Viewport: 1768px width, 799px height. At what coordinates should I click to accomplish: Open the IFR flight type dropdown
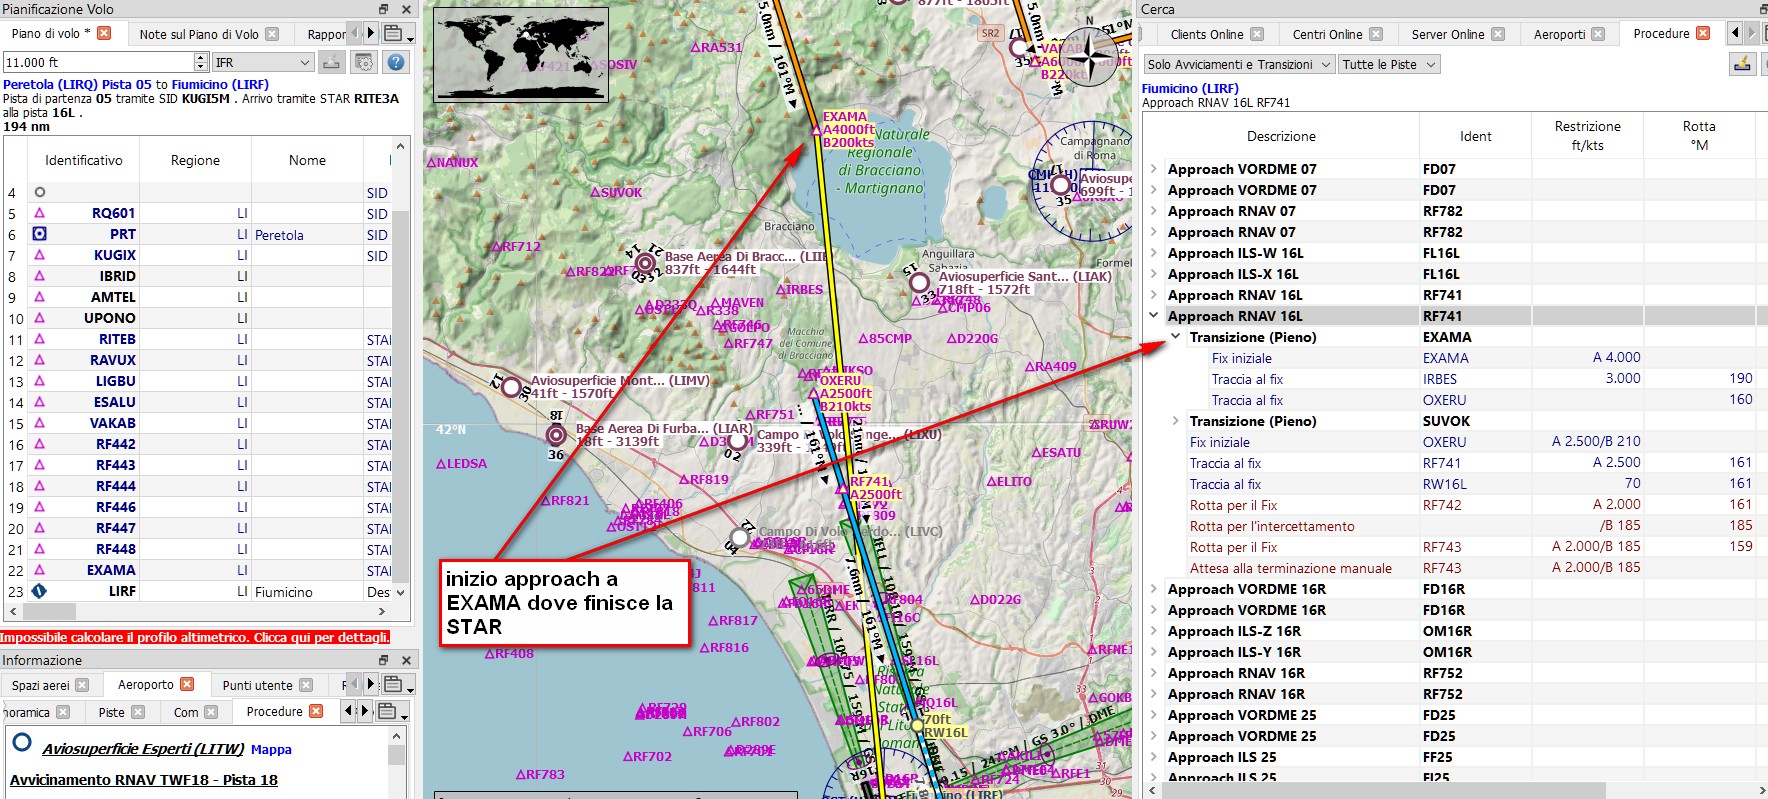coord(264,62)
